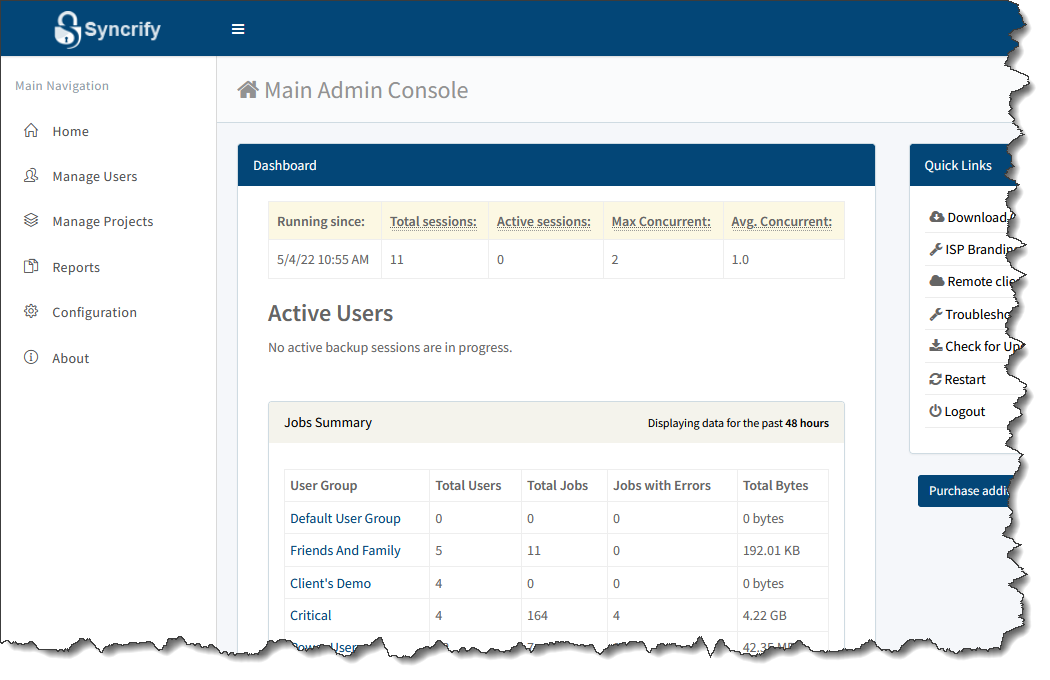Click the Download quick link text
Screen dimensions: 1050x680
coord(978,217)
